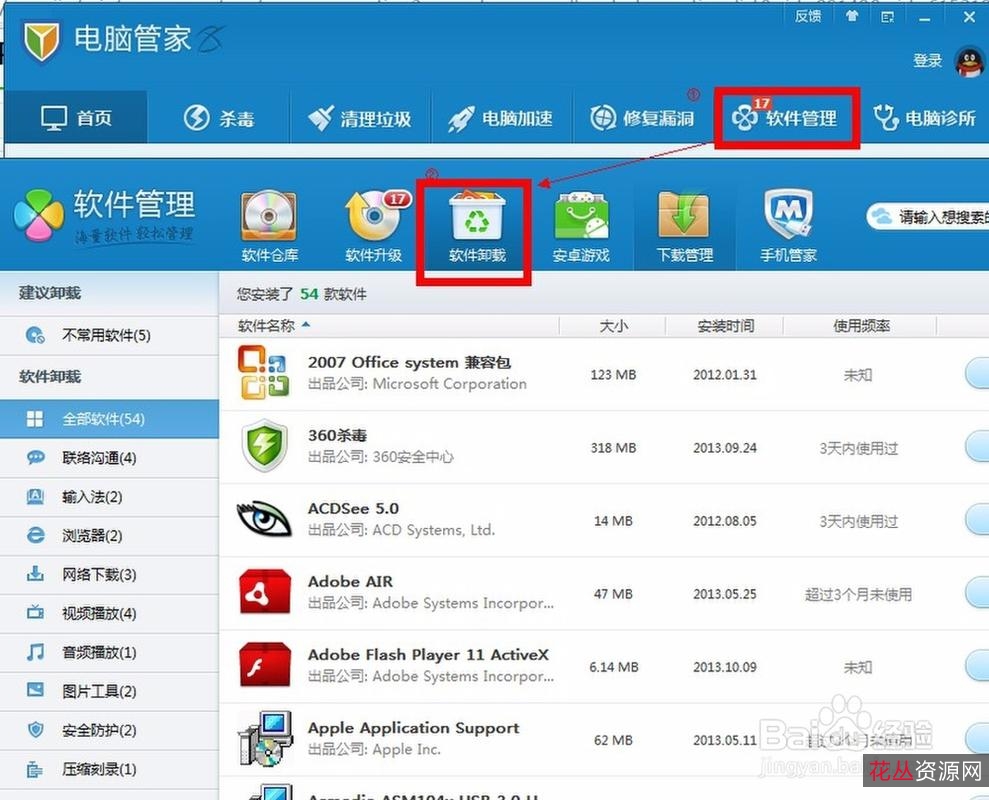This screenshot has width=989, height=800.
Task: Open the 清理垃圾 junk cleanup tool
Action: click(x=360, y=116)
